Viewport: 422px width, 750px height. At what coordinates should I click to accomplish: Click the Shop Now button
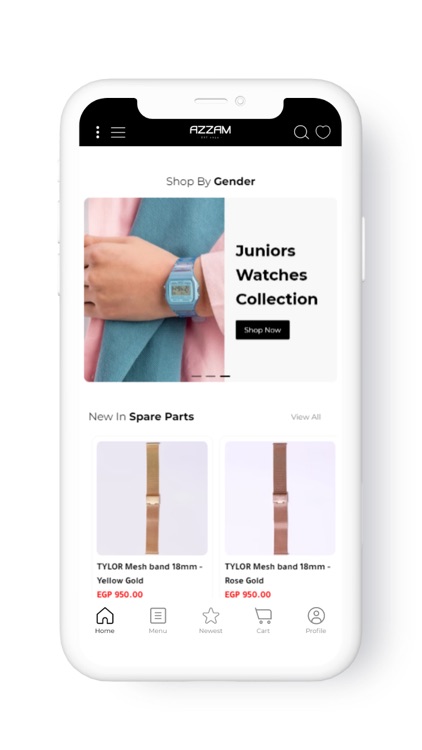pyautogui.click(x=262, y=330)
